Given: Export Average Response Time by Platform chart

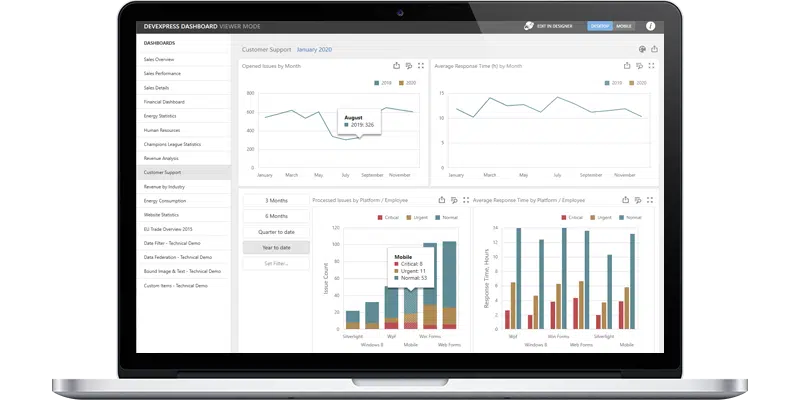Looking at the screenshot, I should pyautogui.click(x=626, y=200).
